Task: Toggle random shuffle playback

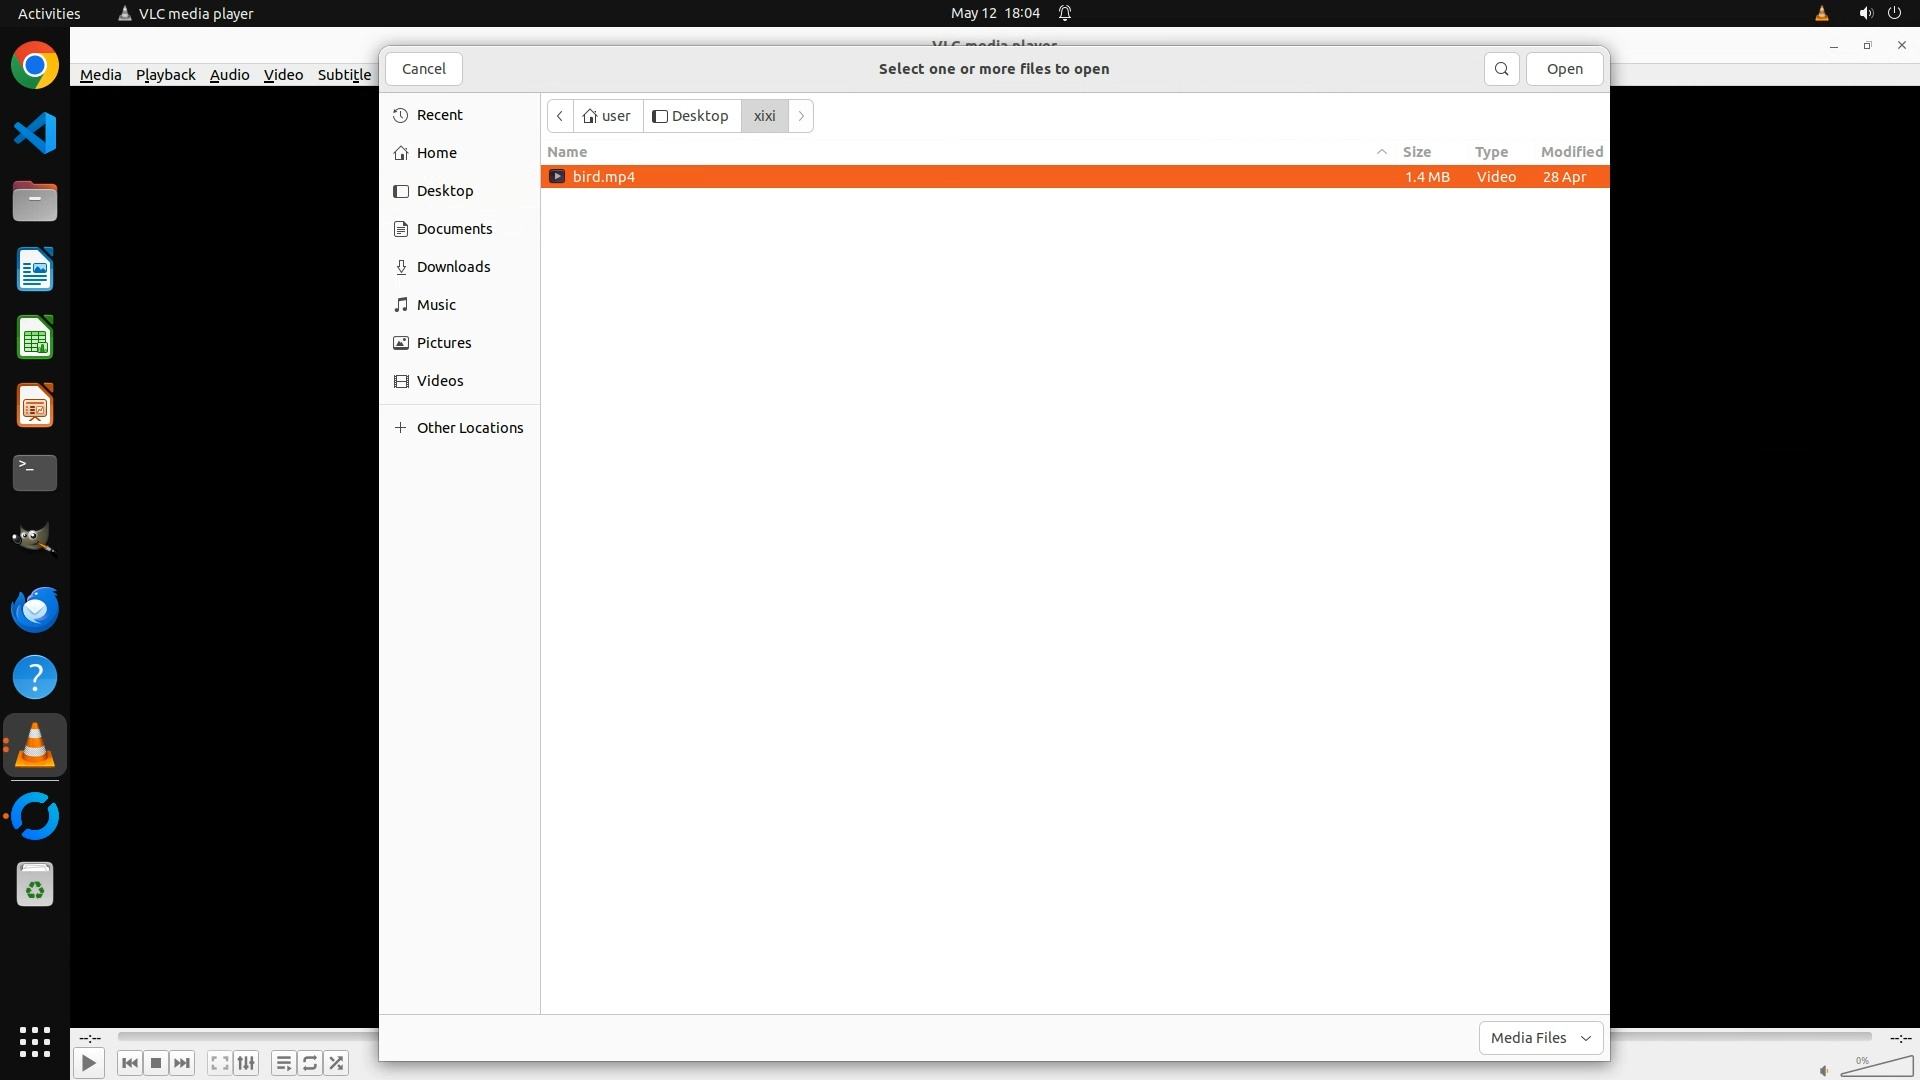Action: coord(337,1063)
